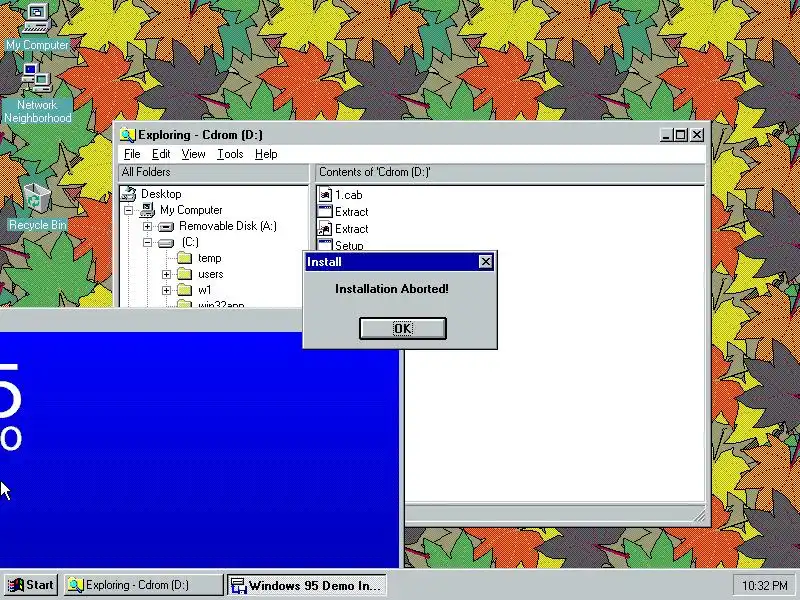Close the Install dialog with X

click(x=485, y=262)
